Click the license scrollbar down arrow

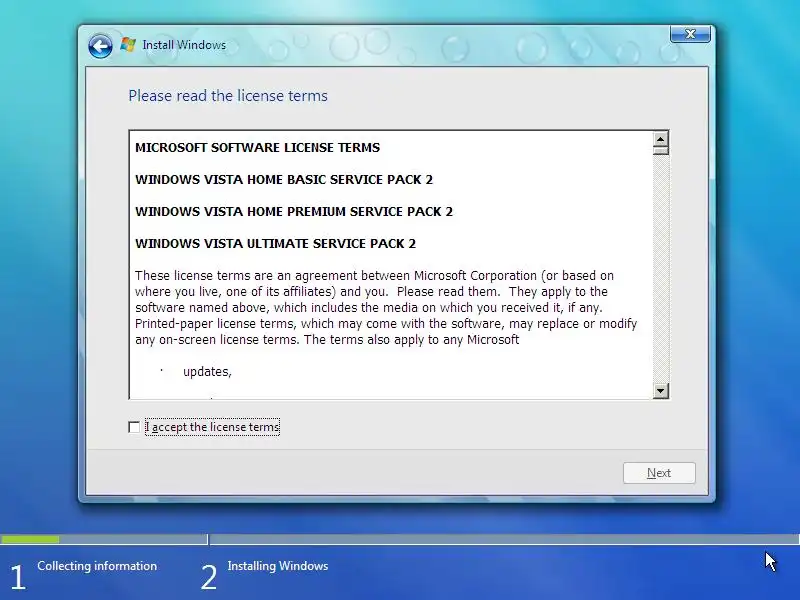point(661,391)
